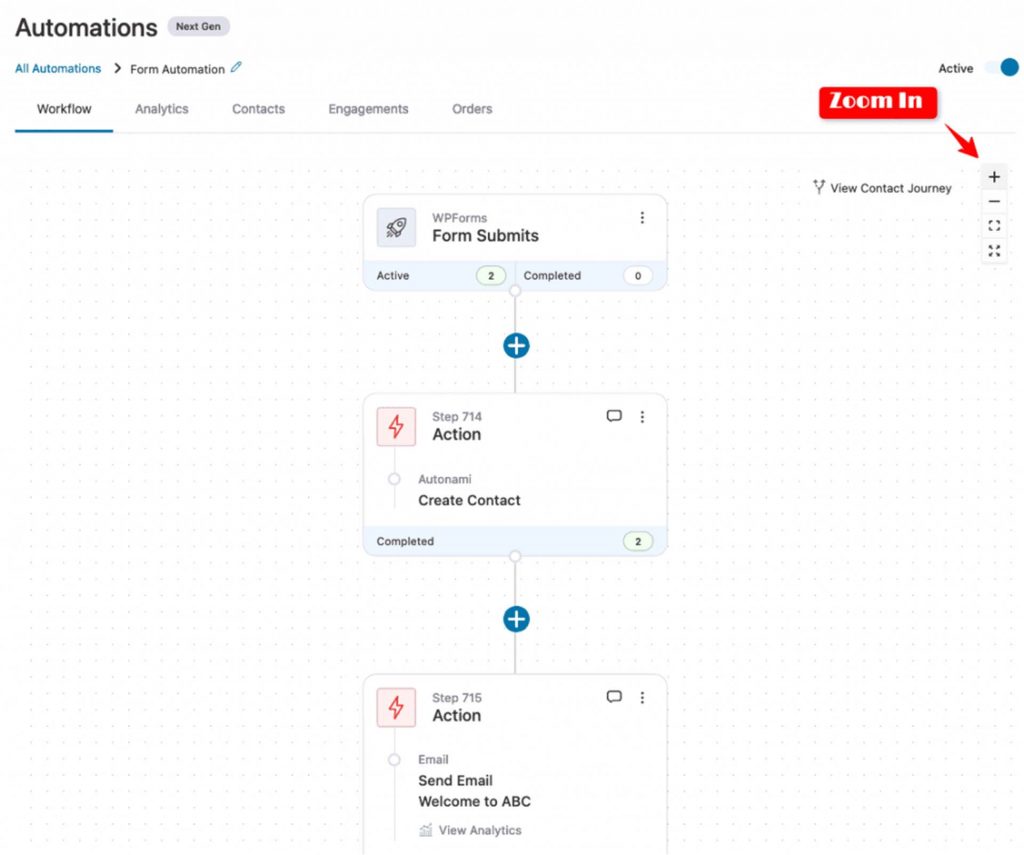The image size is (1024, 855).
Task: Click the Next Gen badge
Action: click(199, 27)
